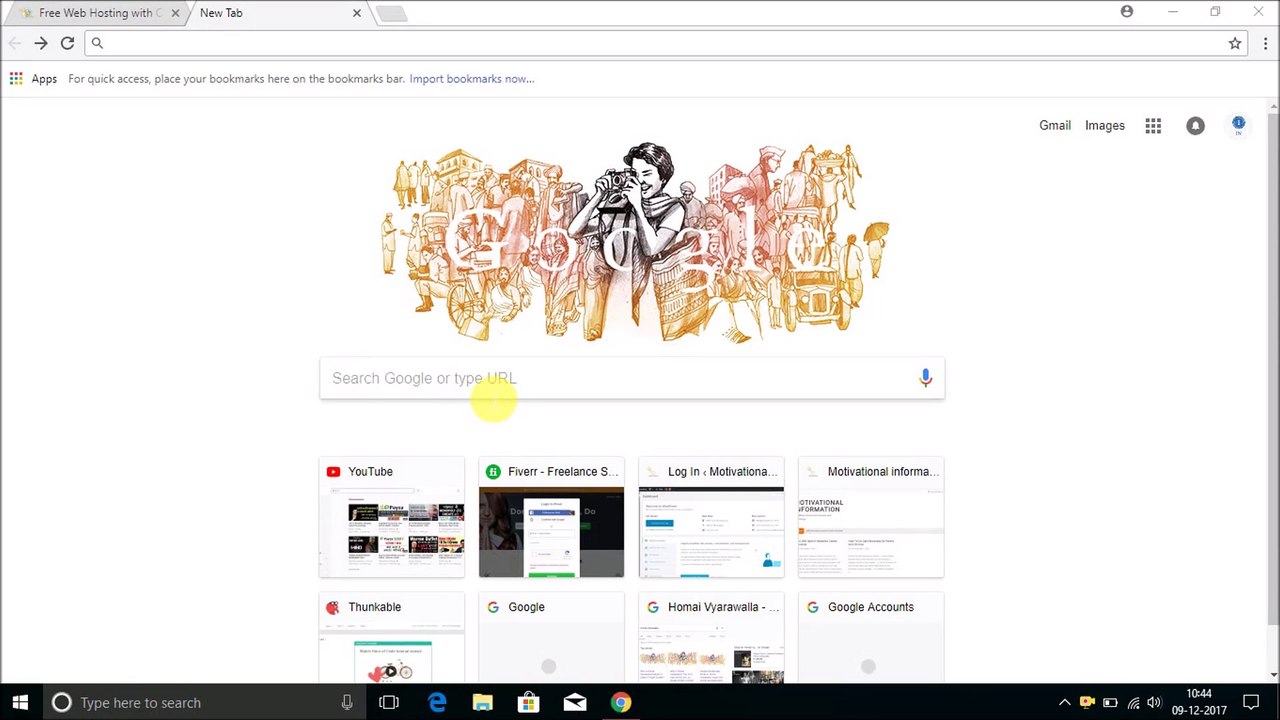Open the volume speaker tray icon

pos(1155,702)
